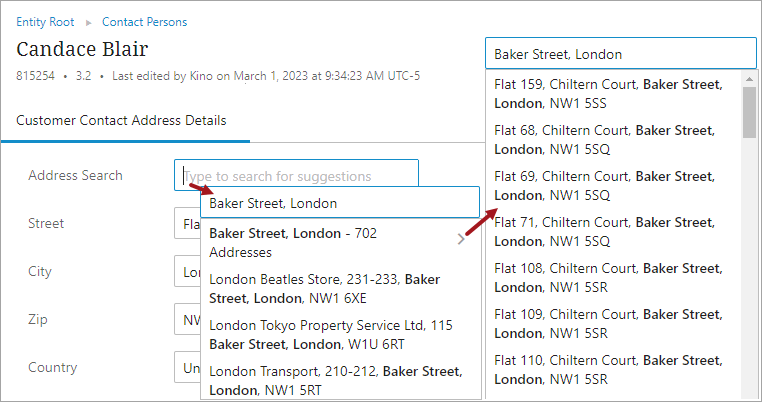This screenshot has height=402, width=762.
Task: Select Flat 110, Chiltern Court address
Action: pos(612,370)
